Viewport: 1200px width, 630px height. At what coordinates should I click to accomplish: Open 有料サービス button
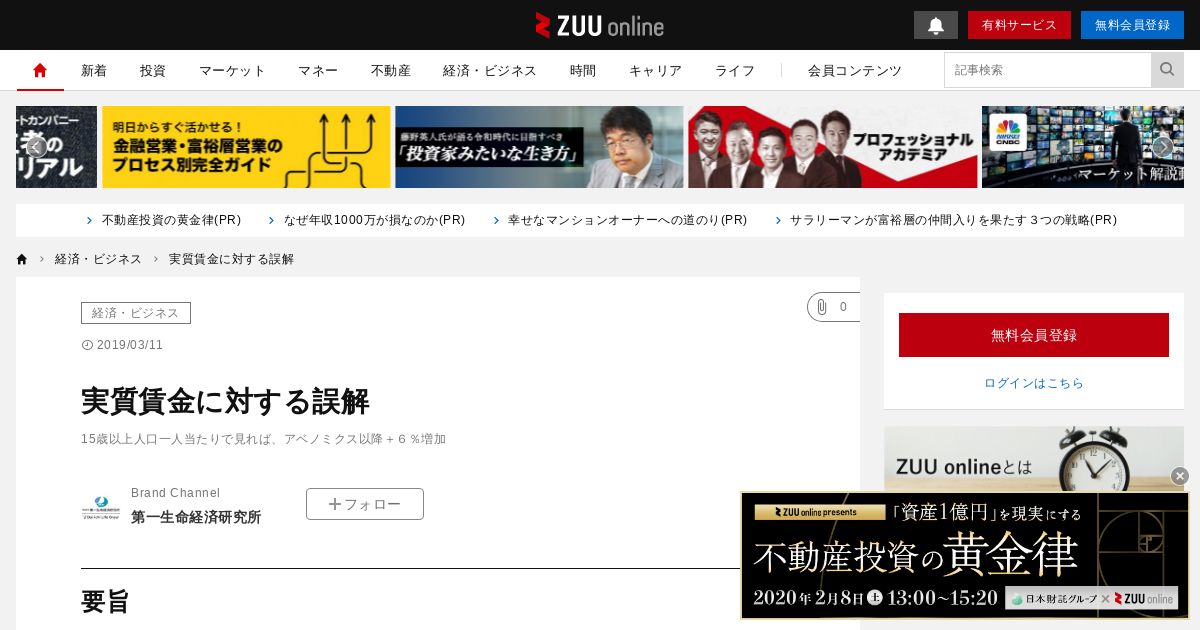[1019, 25]
